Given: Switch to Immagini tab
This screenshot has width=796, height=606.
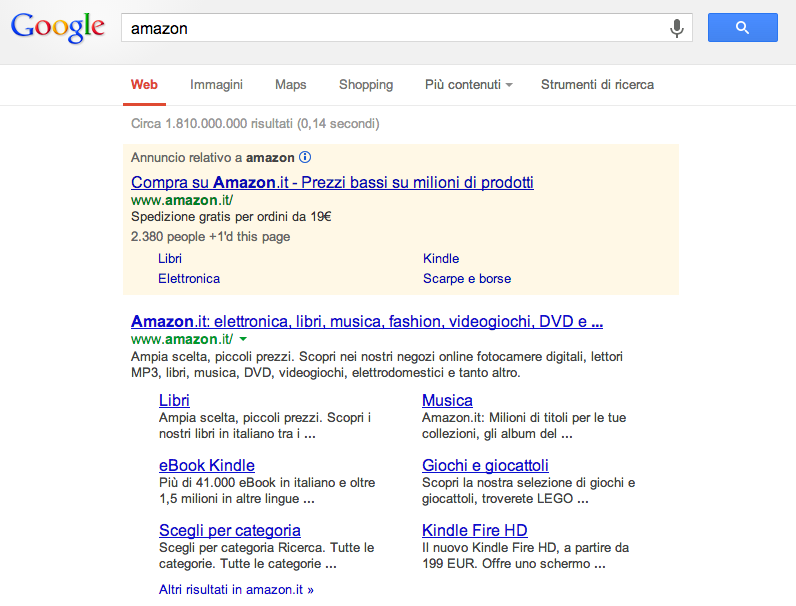Looking at the screenshot, I should click(x=216, y=84).
